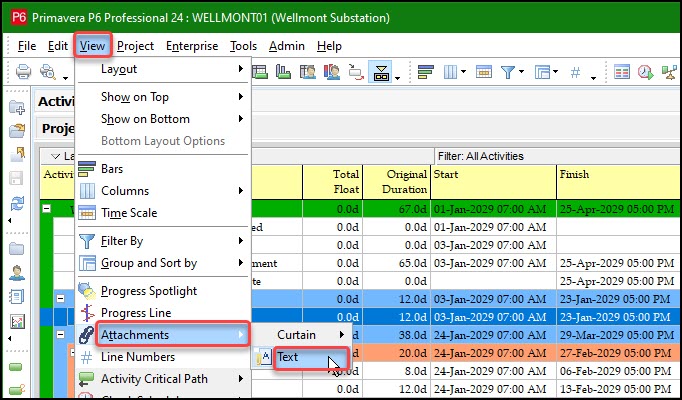Open the Curtain submenu
The image size is (682, 400).
tap(302, 335)
